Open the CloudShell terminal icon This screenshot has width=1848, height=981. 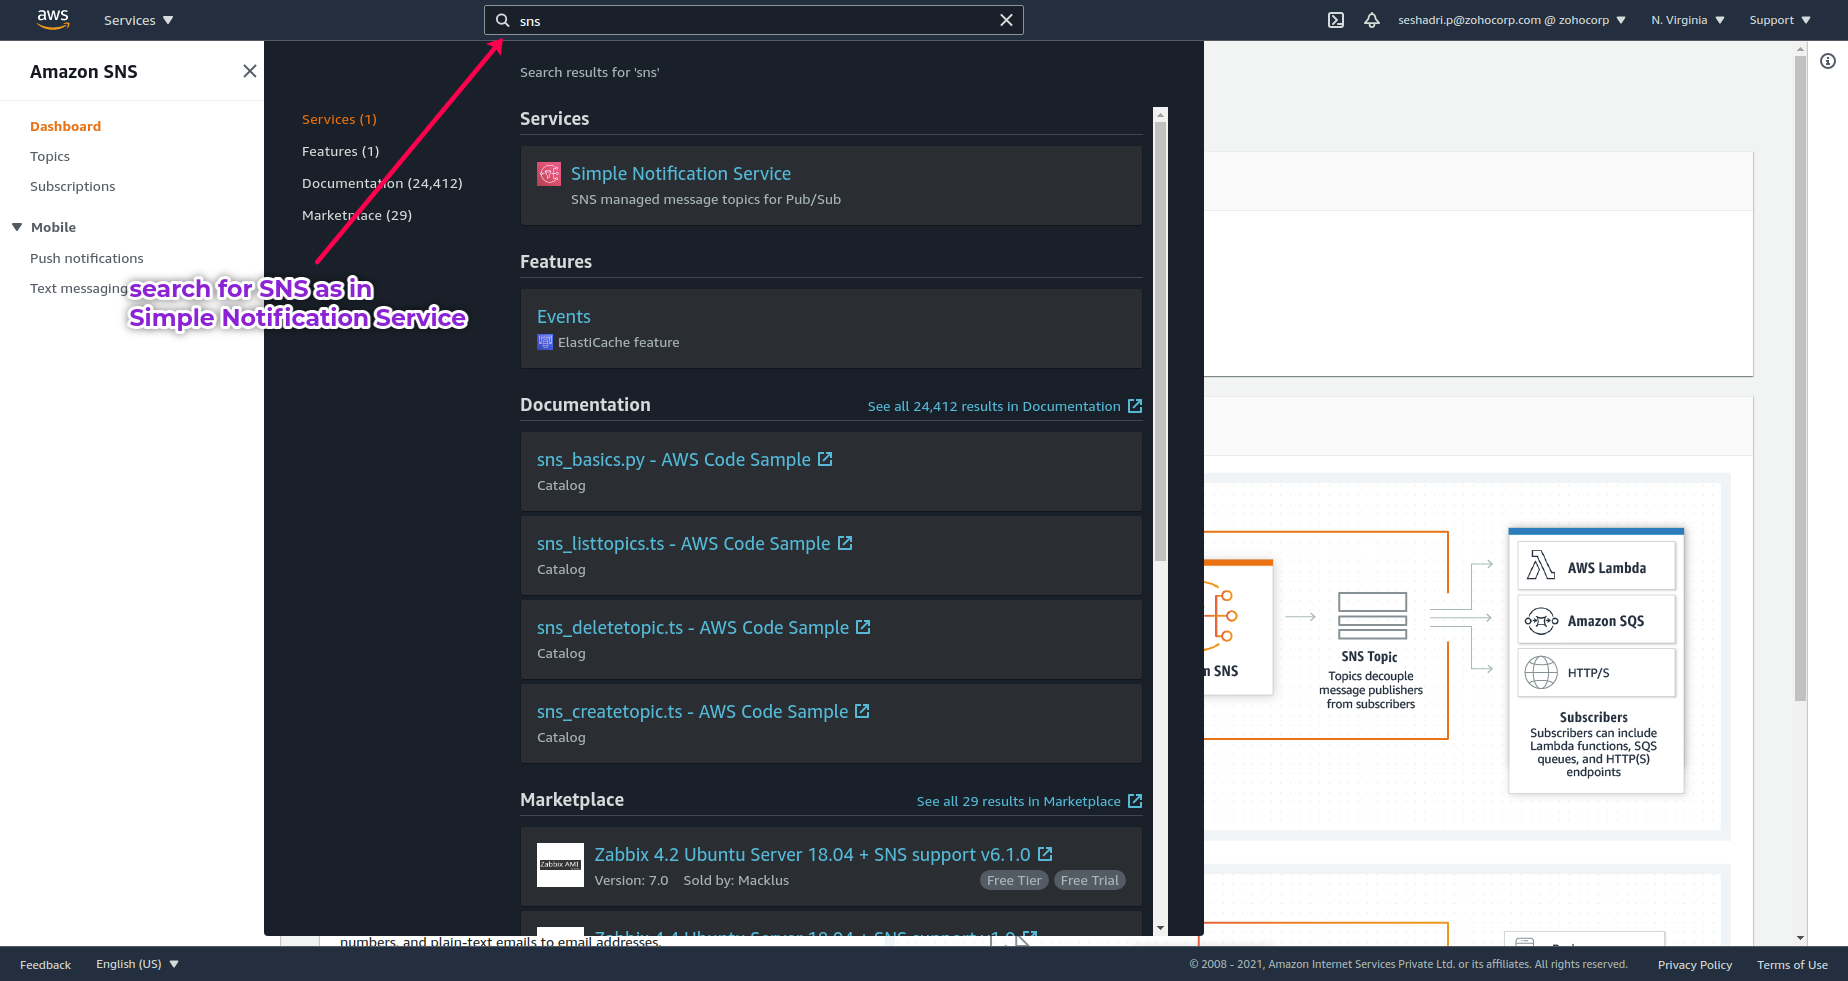tap(1336, 20)
